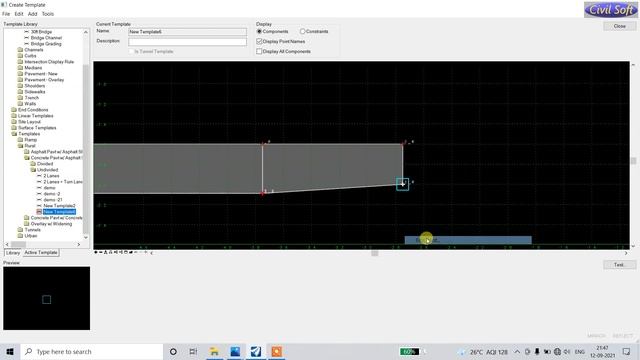Viewport: 640px width, 360px height.
Task: Click the Preview thumbnail pane
Action: coord(47,298)
